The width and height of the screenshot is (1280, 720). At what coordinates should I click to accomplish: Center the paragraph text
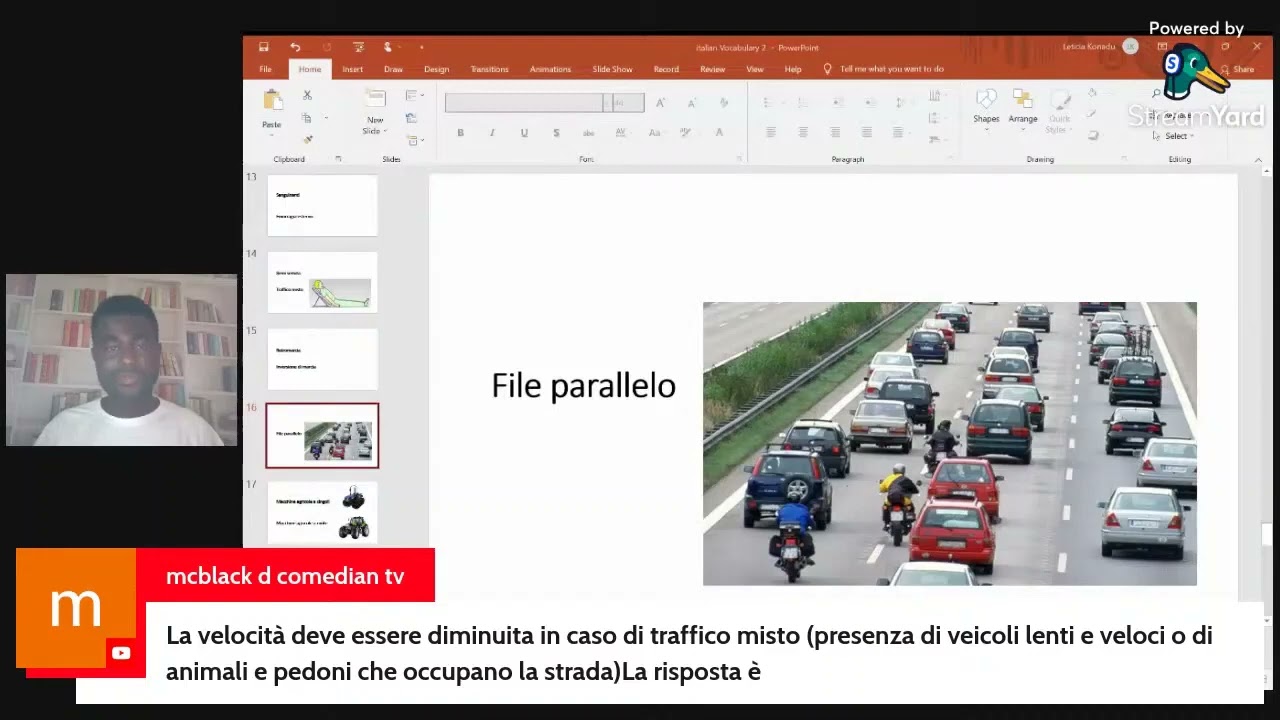pos(803,132)
